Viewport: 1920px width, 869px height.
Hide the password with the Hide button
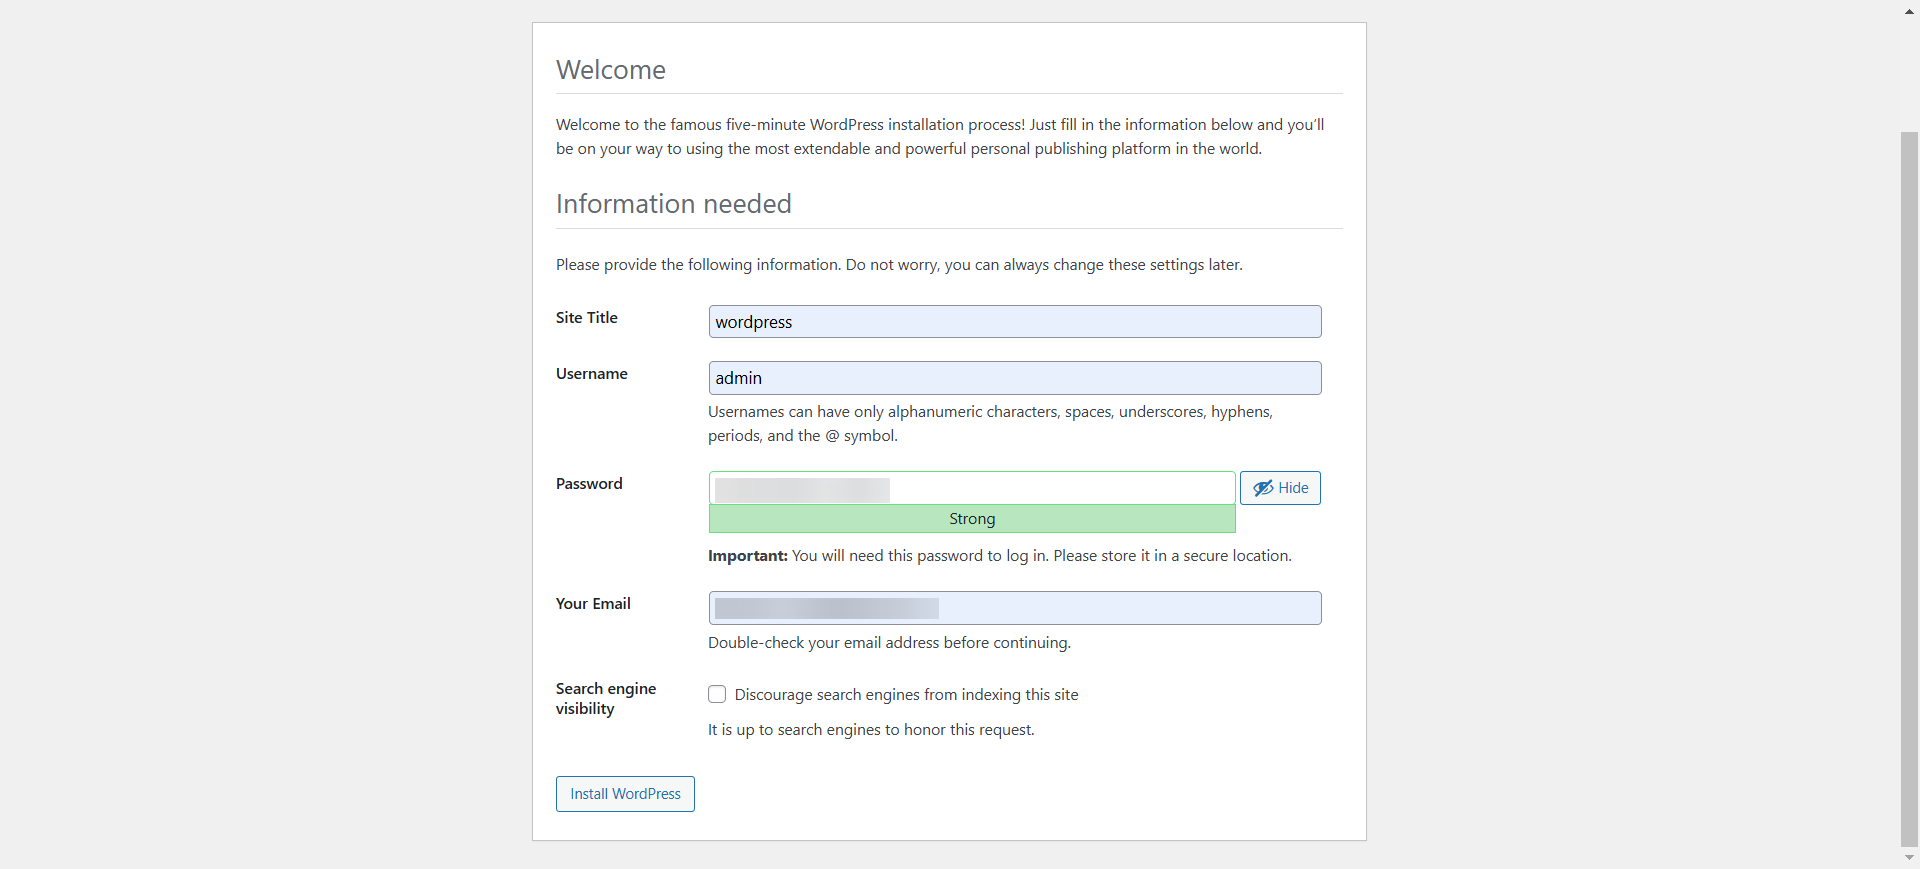point(1280,488)
